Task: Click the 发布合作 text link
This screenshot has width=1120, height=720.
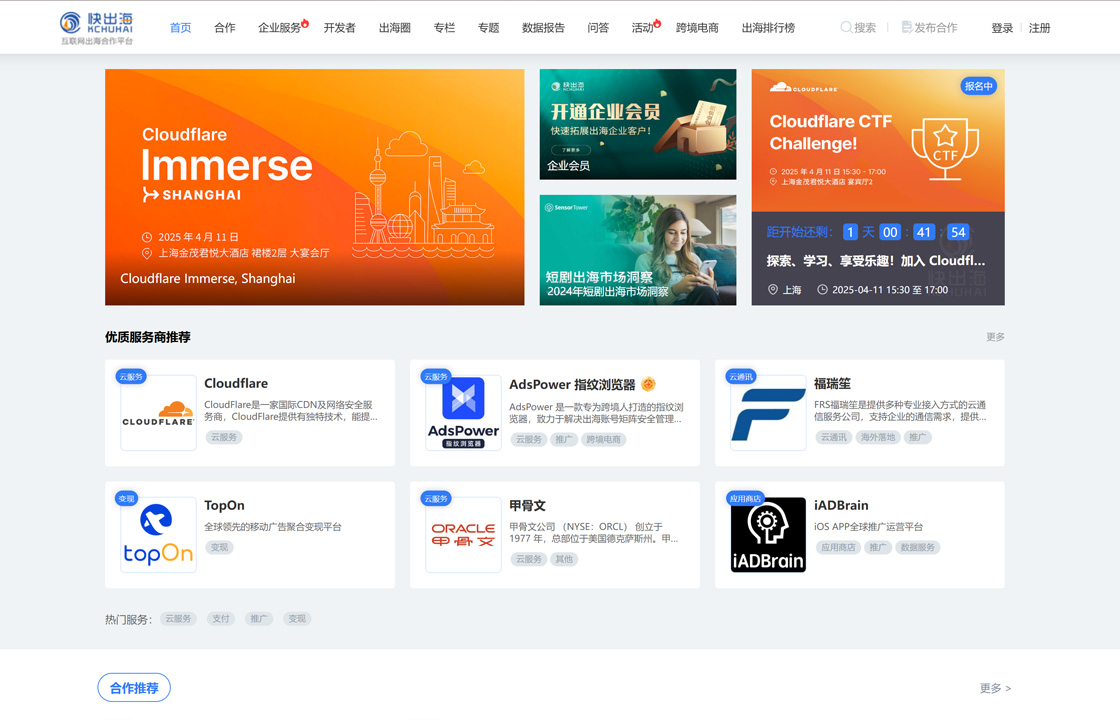Action: [x=936, y=28]
